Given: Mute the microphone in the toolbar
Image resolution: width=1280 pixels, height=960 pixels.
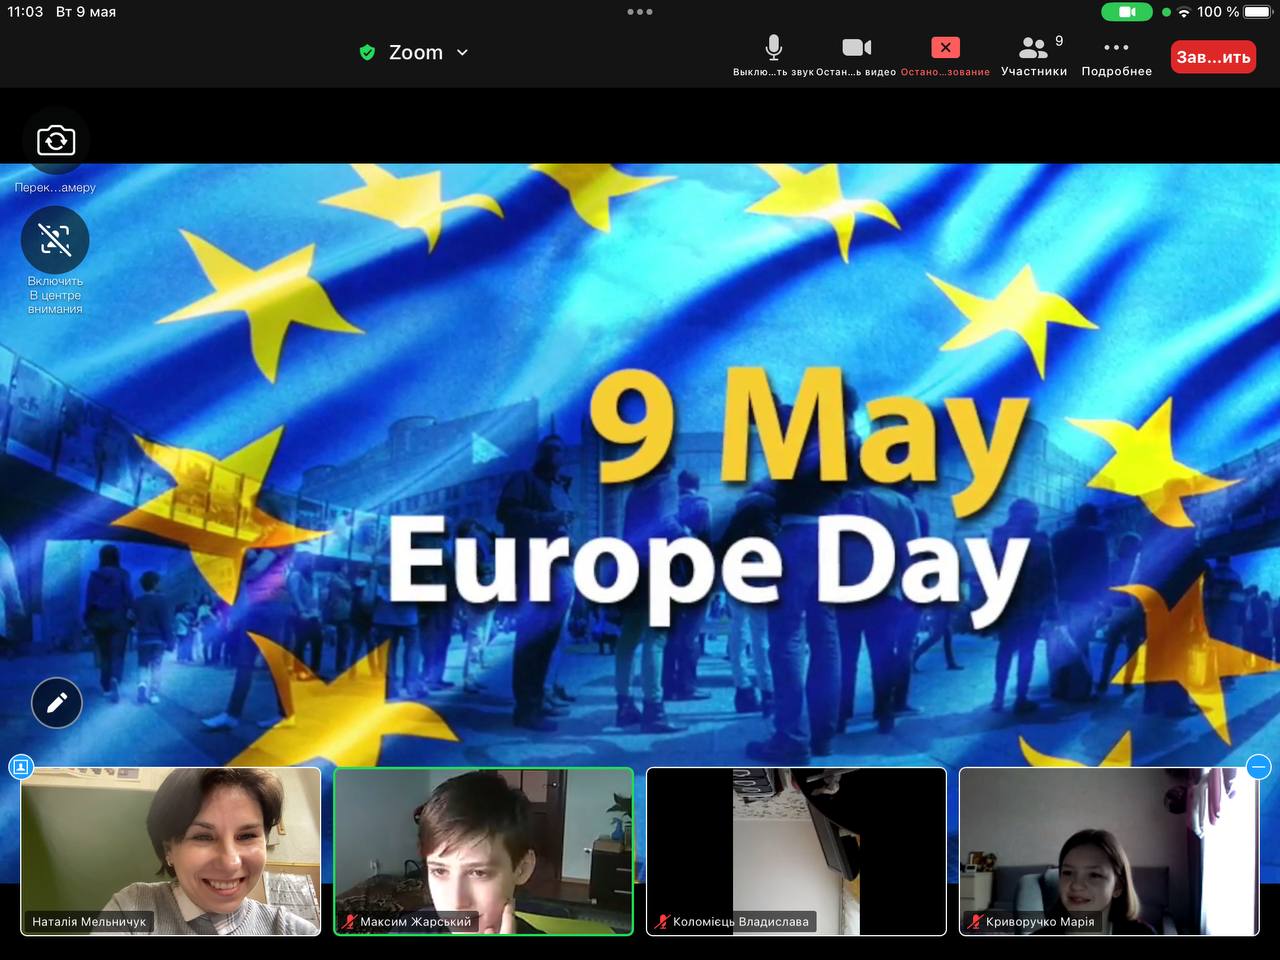Looking at the screenshot, I should point(773,49).
